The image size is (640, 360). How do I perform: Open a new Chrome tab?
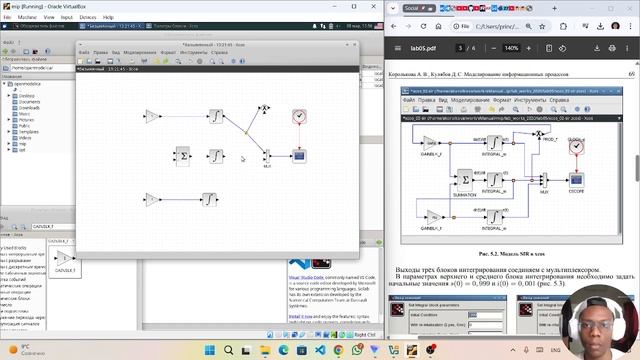click(x=554, y=8)
